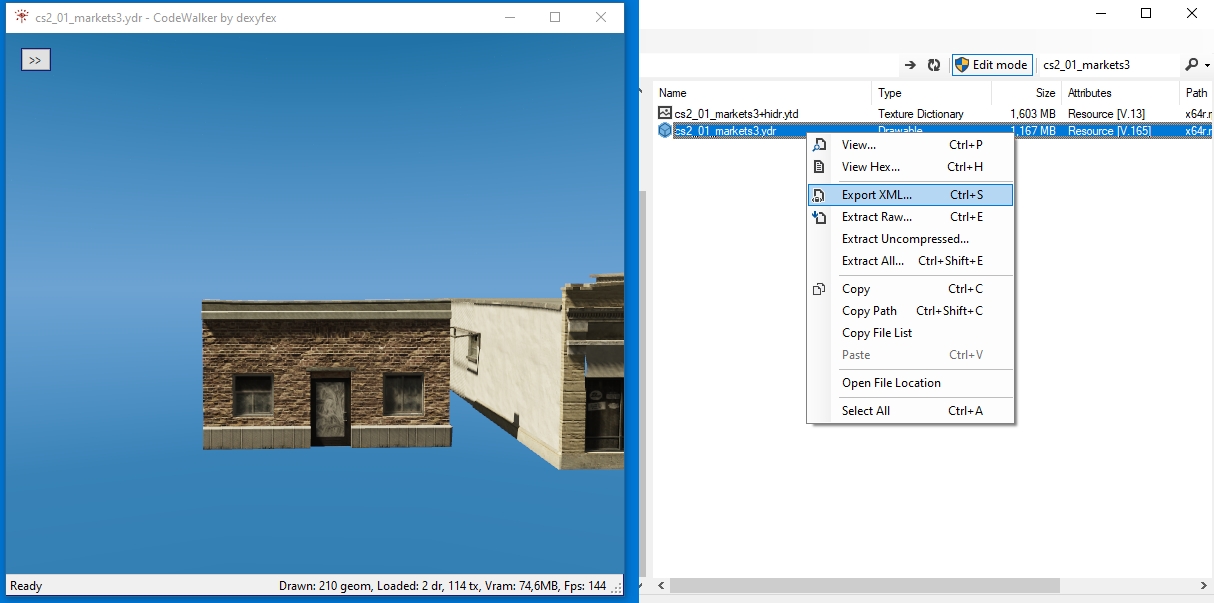Click the go arrow icon
1214x603 pixels.
[x=910, y=65]
